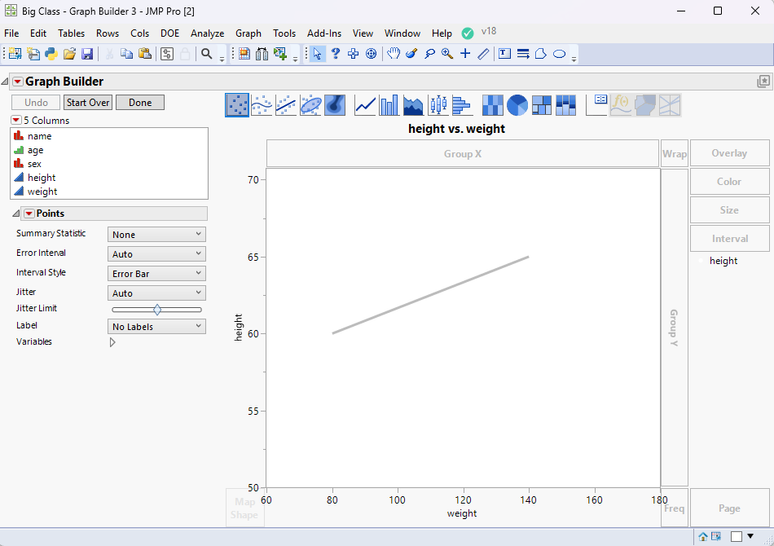Image resolution: width=774 pixels, height=546 pixels.
Task: Click the Done button
Action: pos(140,102)
